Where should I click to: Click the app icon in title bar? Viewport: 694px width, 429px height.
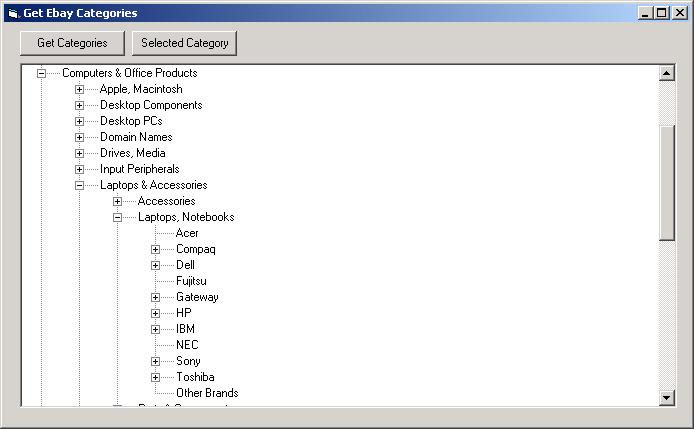pyautogui.click(x=12, y=13)
